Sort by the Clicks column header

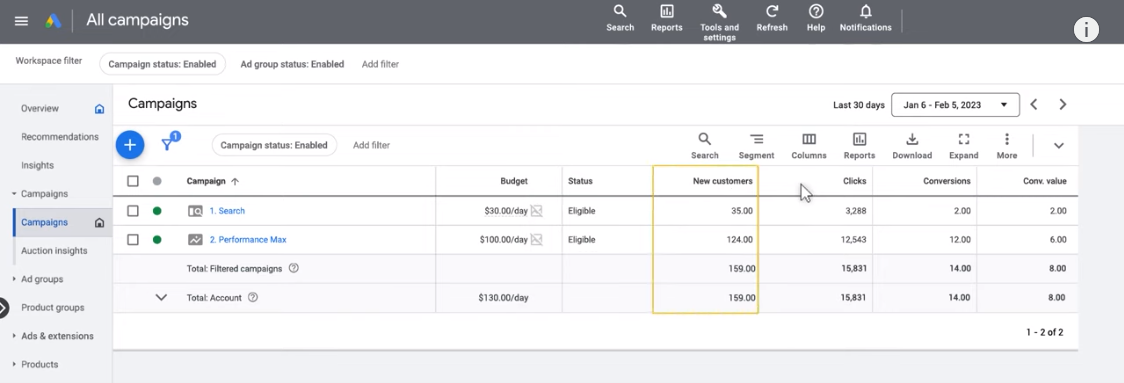[854, 181]
